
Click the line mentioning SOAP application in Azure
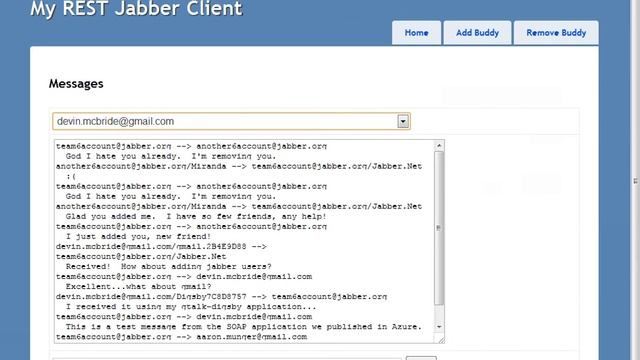(x=244, y=327)
